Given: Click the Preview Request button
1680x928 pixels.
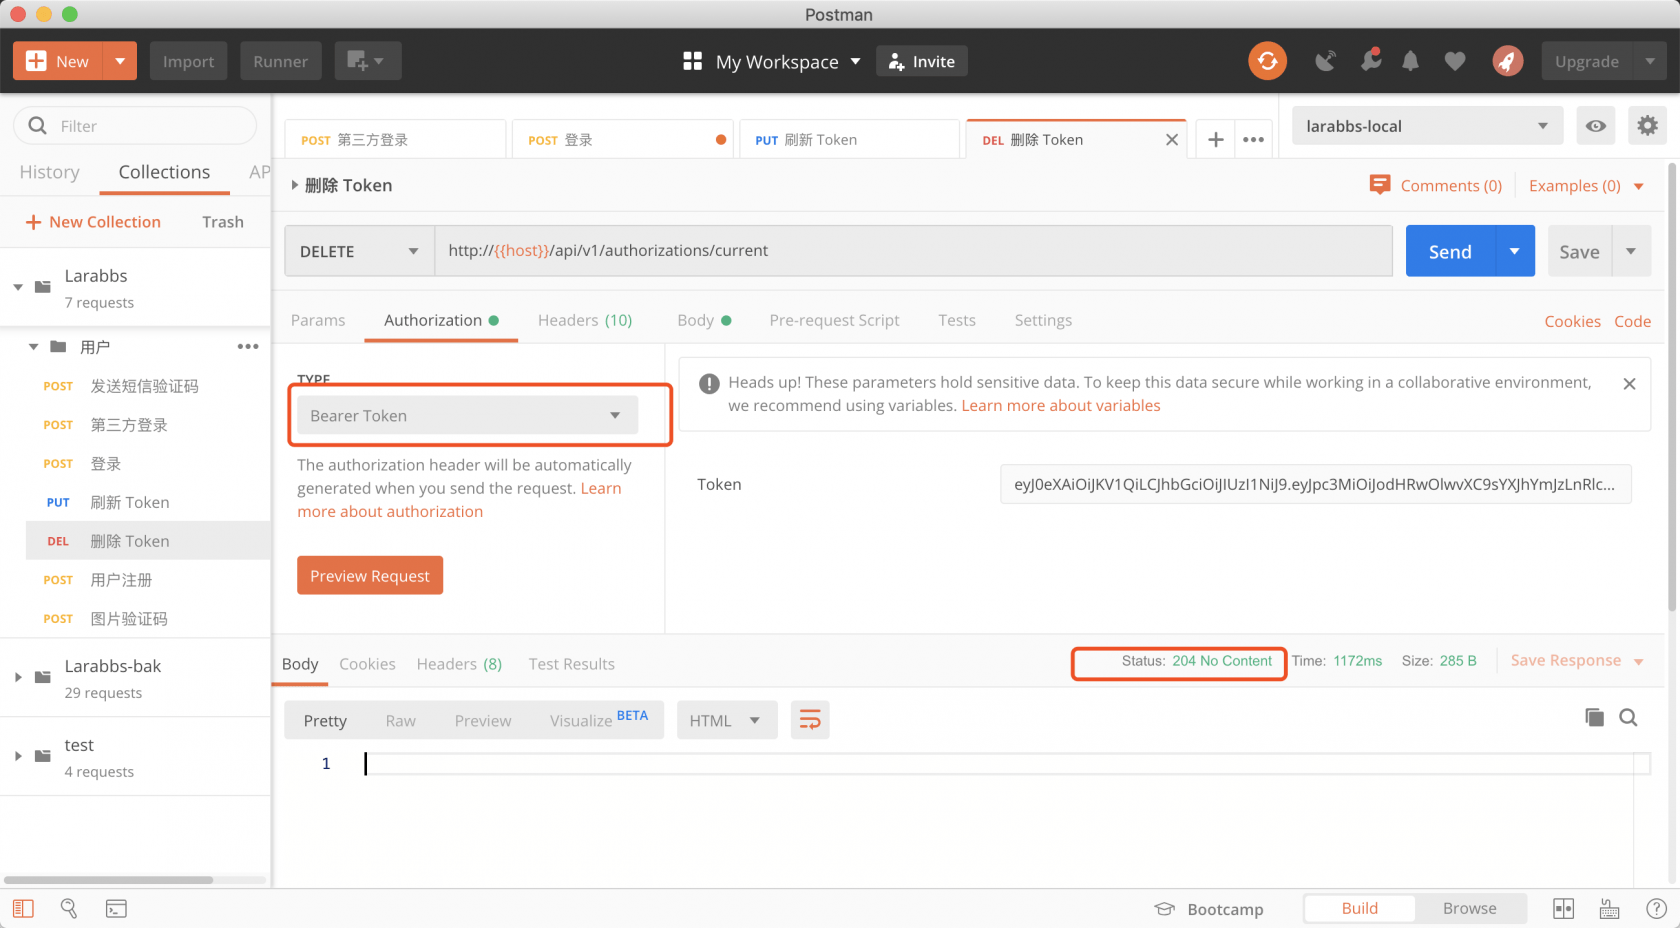Looking at the screenshot, I should [370, 575].
